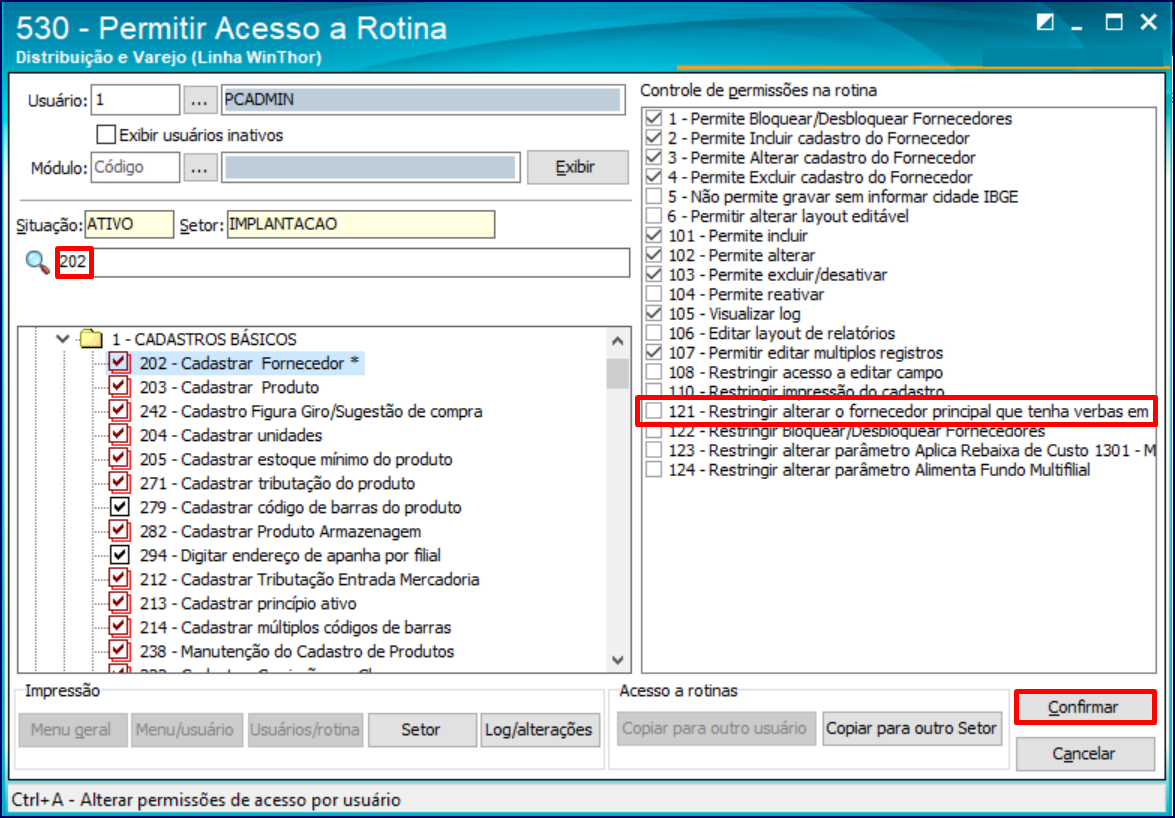Click Copiar para outro Setor
Viewport: 1175px width, 818px height.
tap(912, 728)
